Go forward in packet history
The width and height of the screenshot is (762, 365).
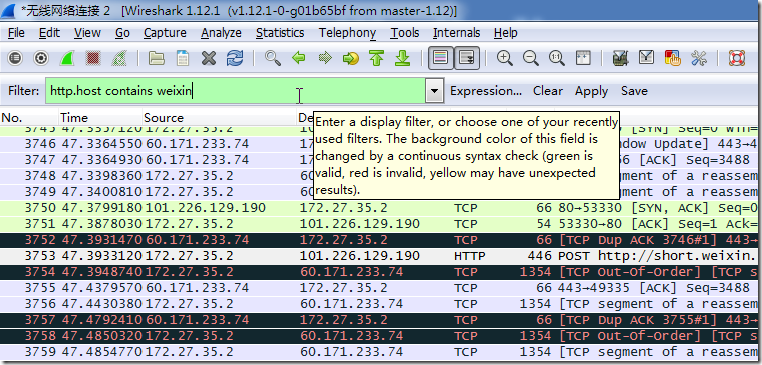click(325, 59)
